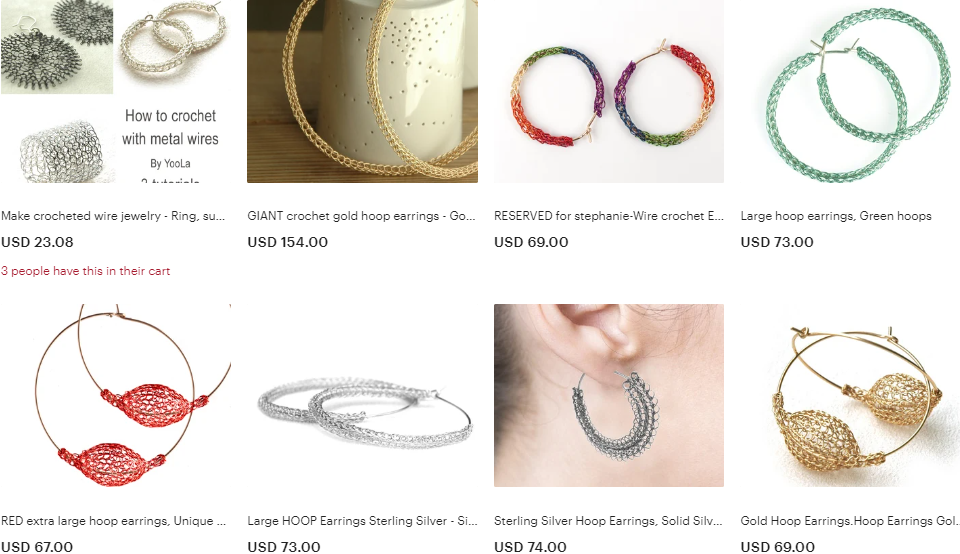
Task: Click the USD 23.08 price
Action: (37, 242)
